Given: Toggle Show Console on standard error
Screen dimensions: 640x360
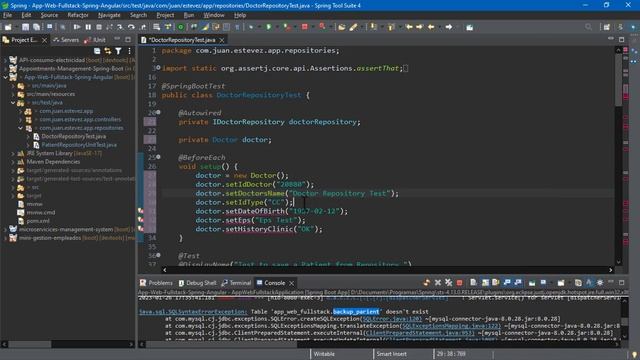Looking at the screenshot, I should pyautogui.click(x=518, y=282).
